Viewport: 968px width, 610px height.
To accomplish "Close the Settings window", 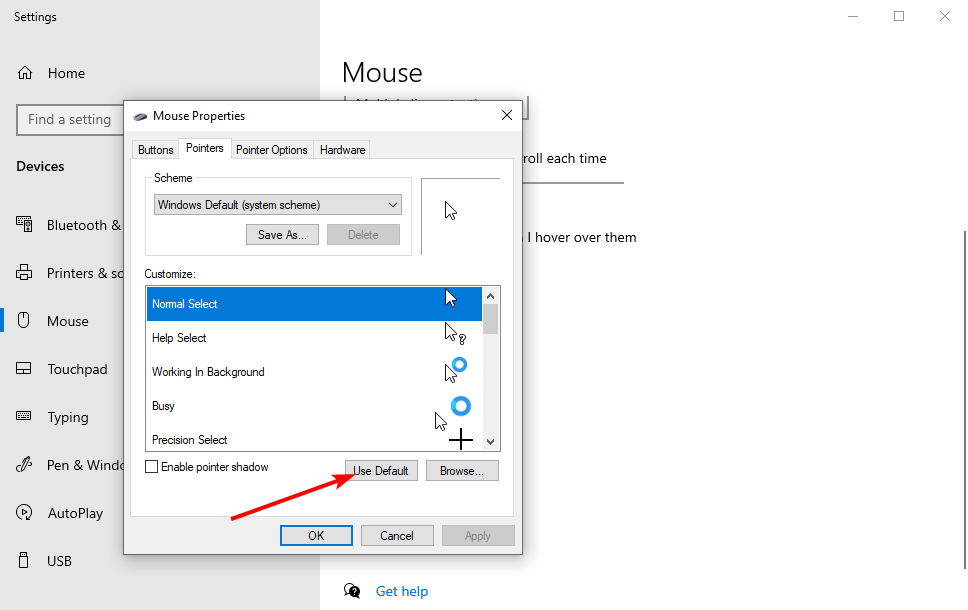I will tap(945, 17).
